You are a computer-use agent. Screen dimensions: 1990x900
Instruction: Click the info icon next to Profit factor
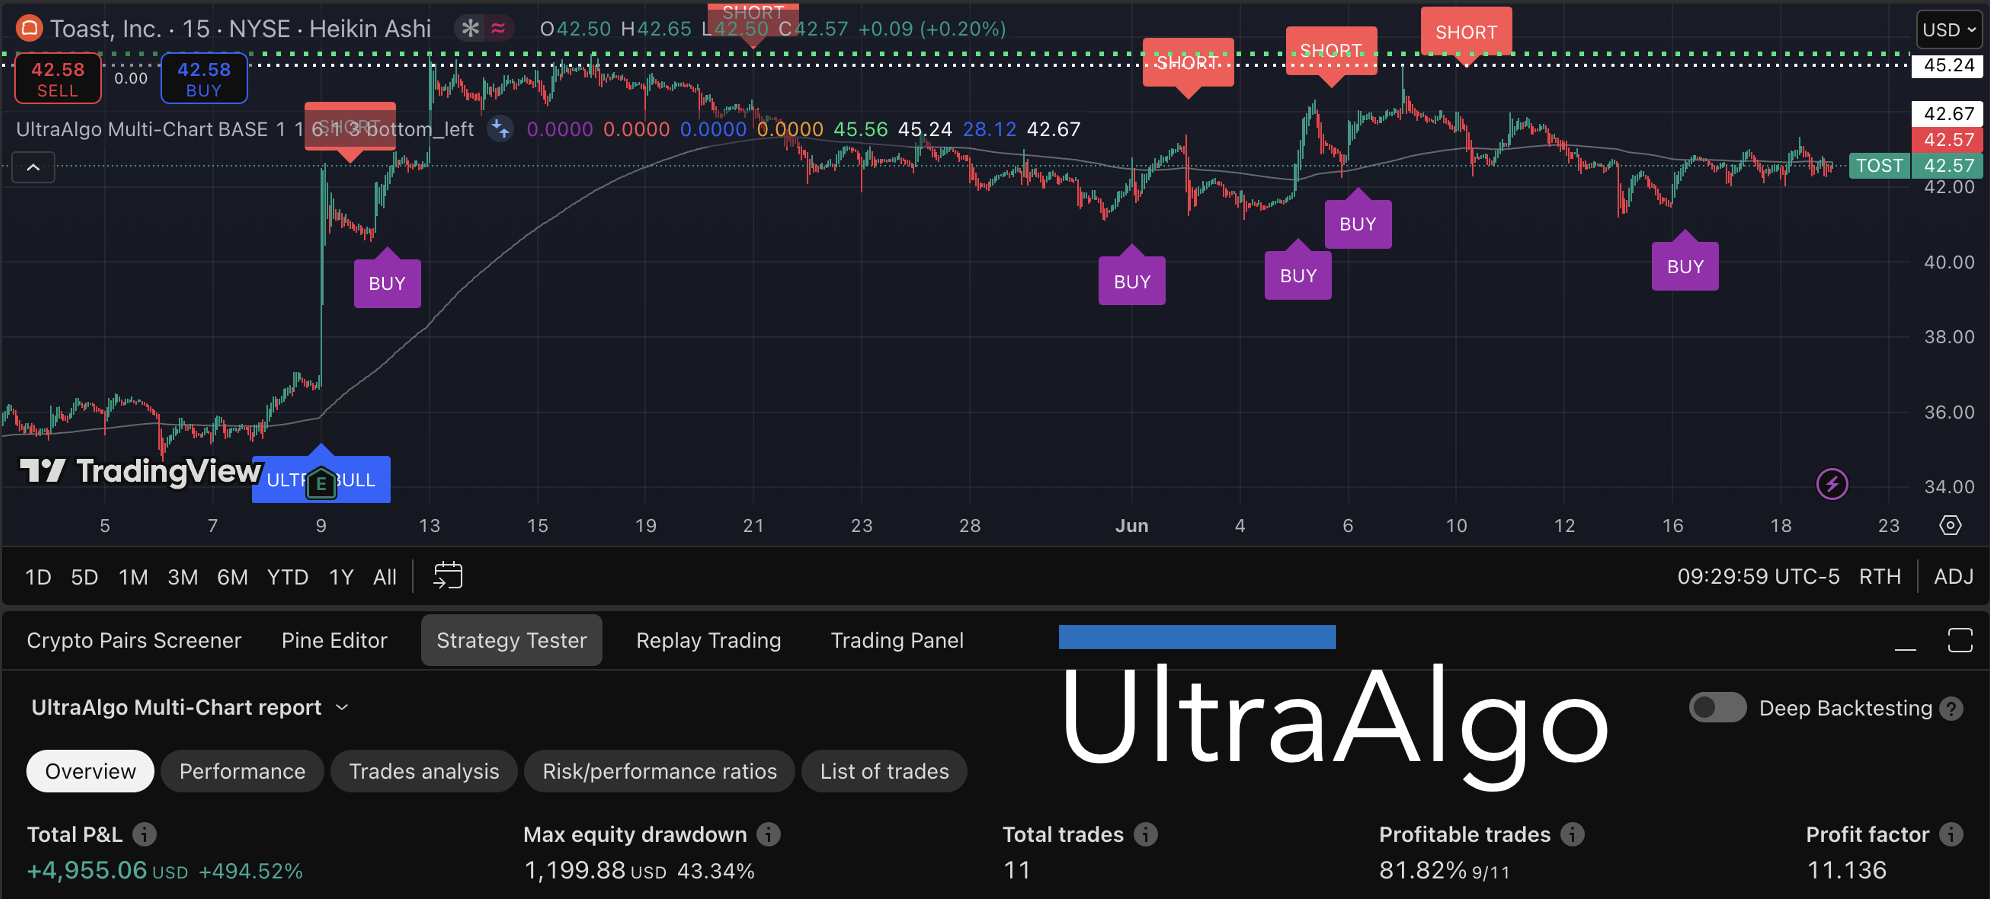coord(1951,834)
